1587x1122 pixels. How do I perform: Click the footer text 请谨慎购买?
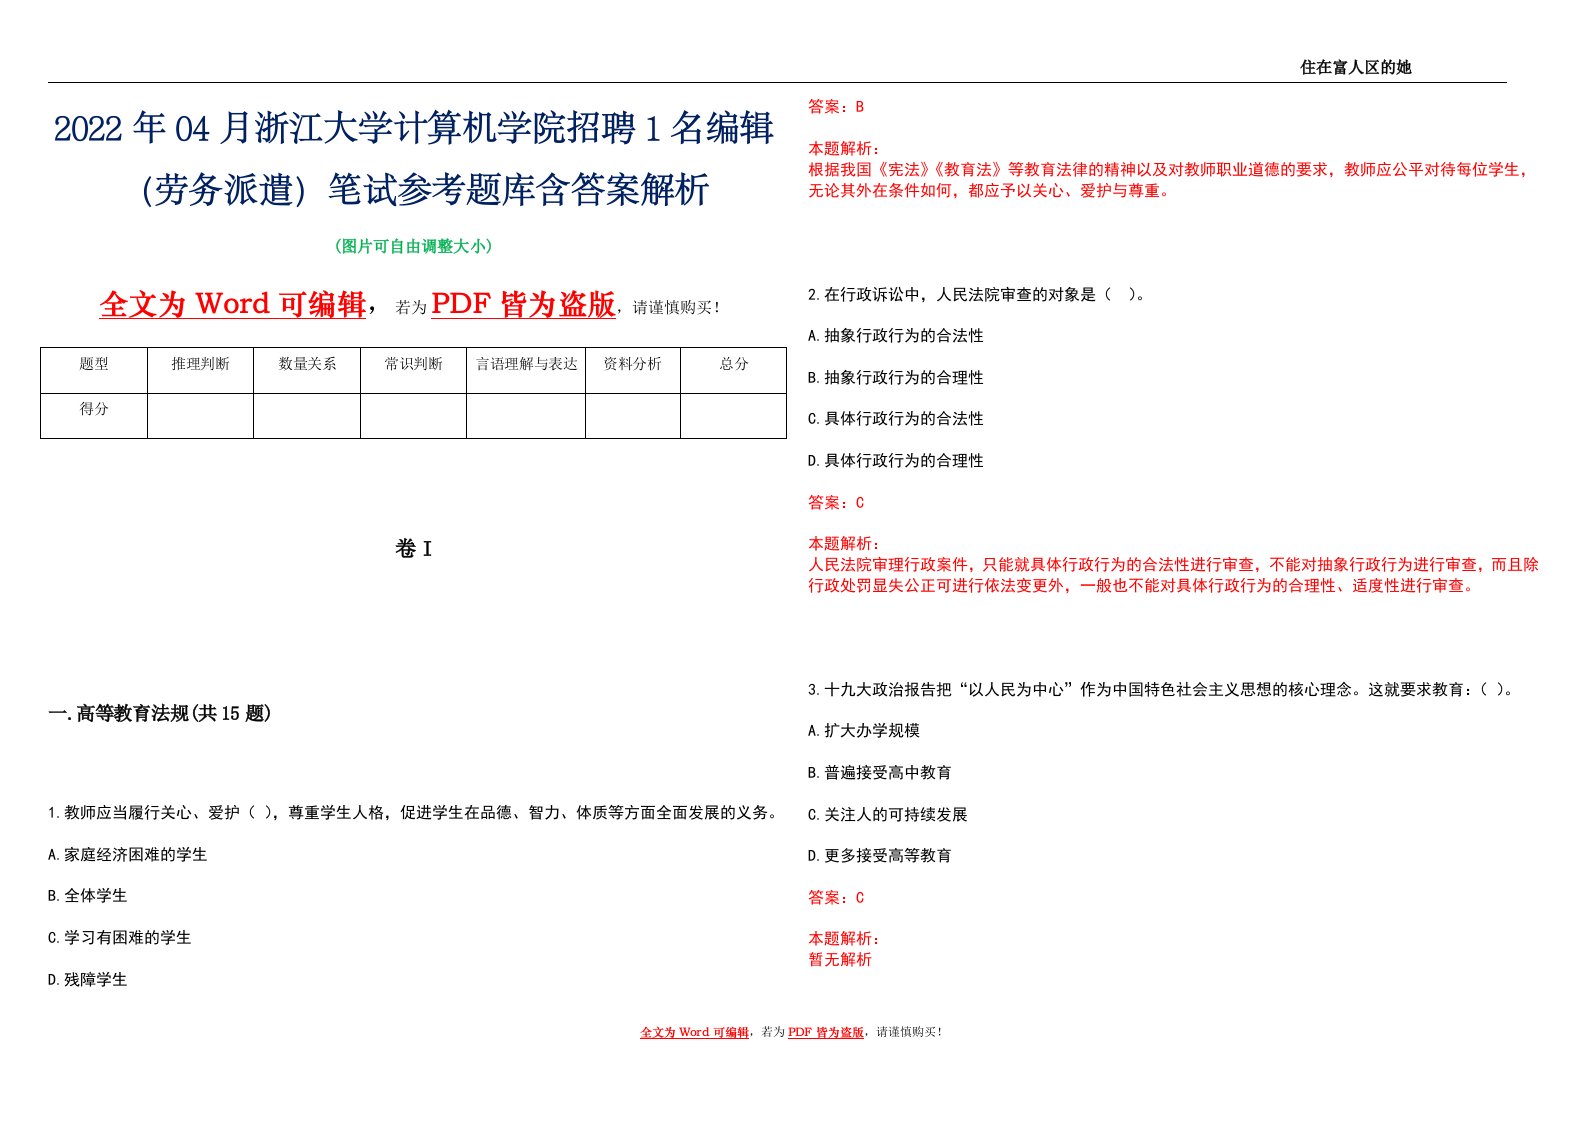908,1032
